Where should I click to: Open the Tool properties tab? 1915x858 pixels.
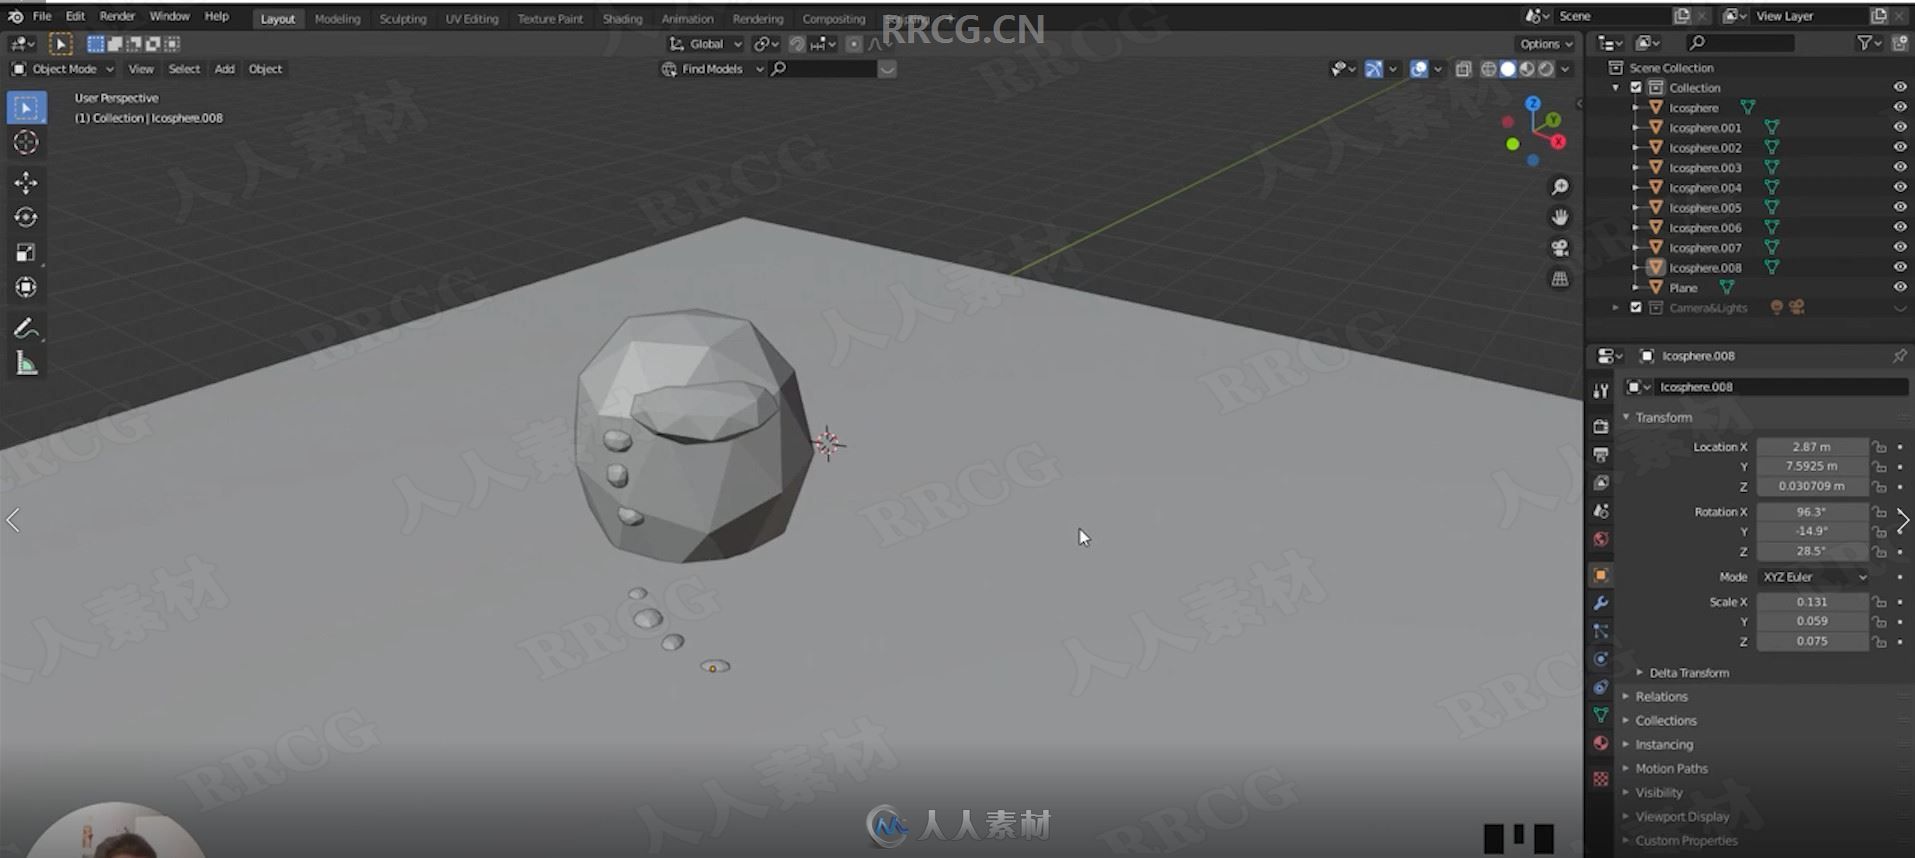click(1601, 391)
